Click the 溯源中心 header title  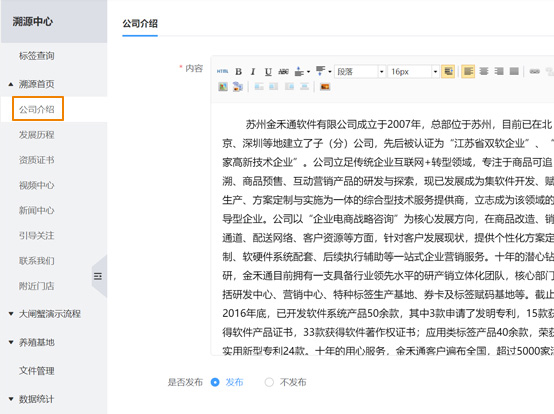[33, 22]
